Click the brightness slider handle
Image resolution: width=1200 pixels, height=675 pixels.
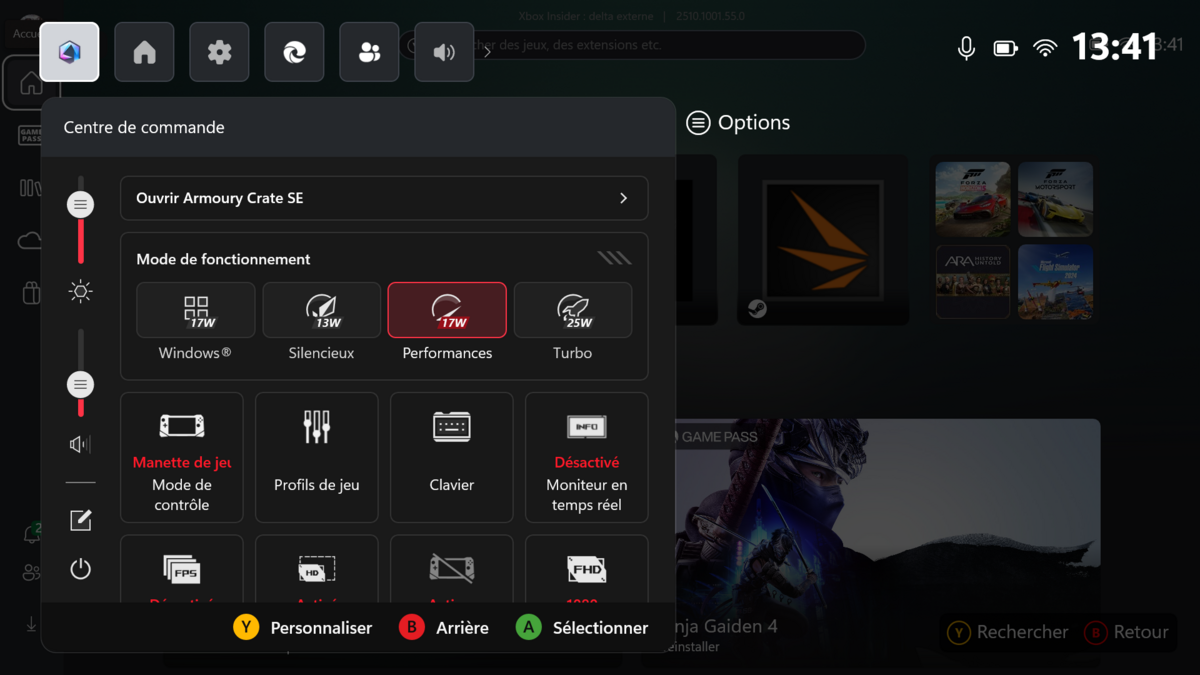pyautogui.click(x=81, y=205)
